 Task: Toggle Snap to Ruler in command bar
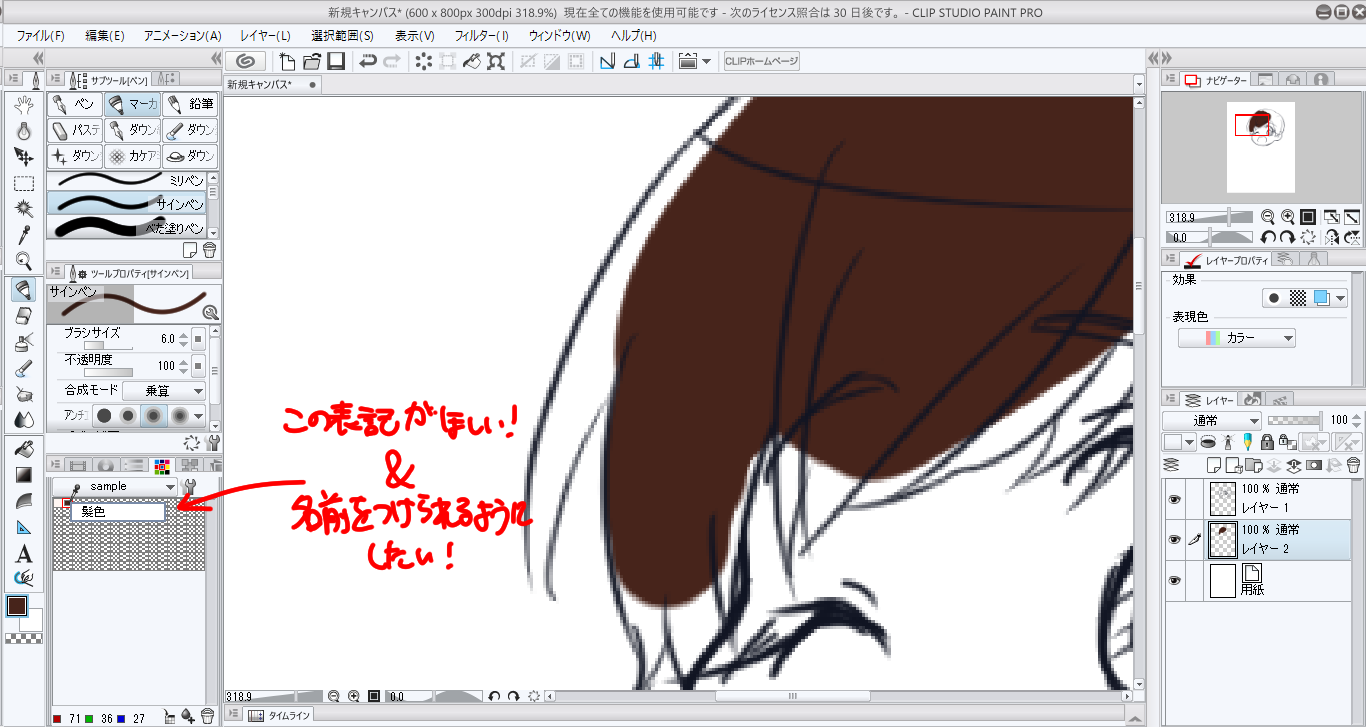point(607,61)
